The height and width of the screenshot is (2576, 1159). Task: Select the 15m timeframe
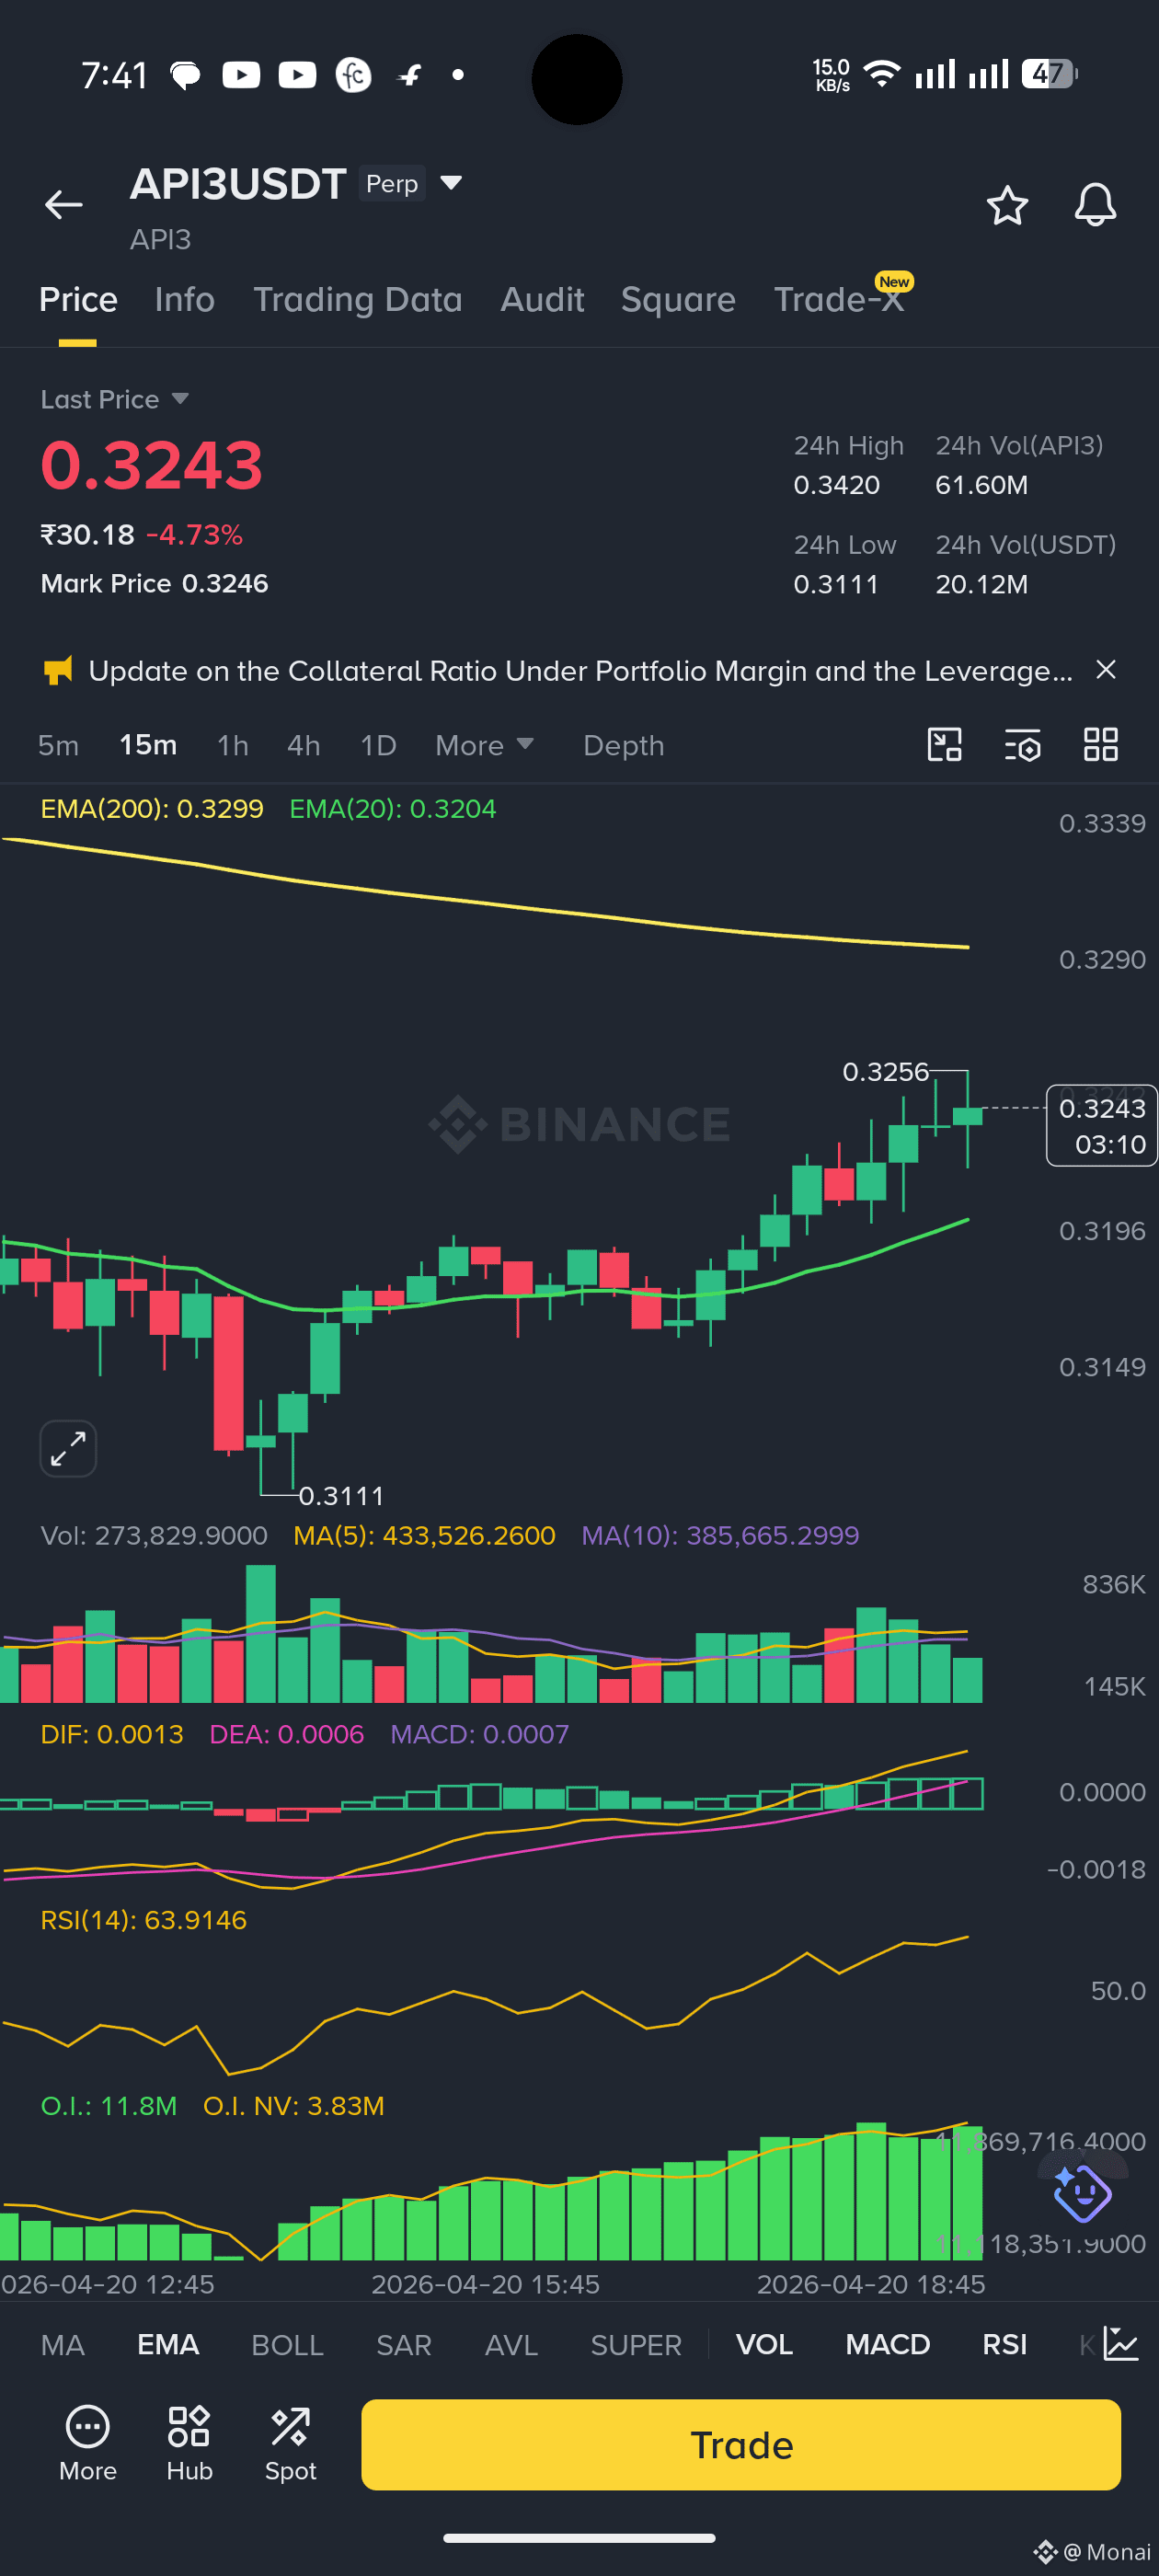click(148, 745)
